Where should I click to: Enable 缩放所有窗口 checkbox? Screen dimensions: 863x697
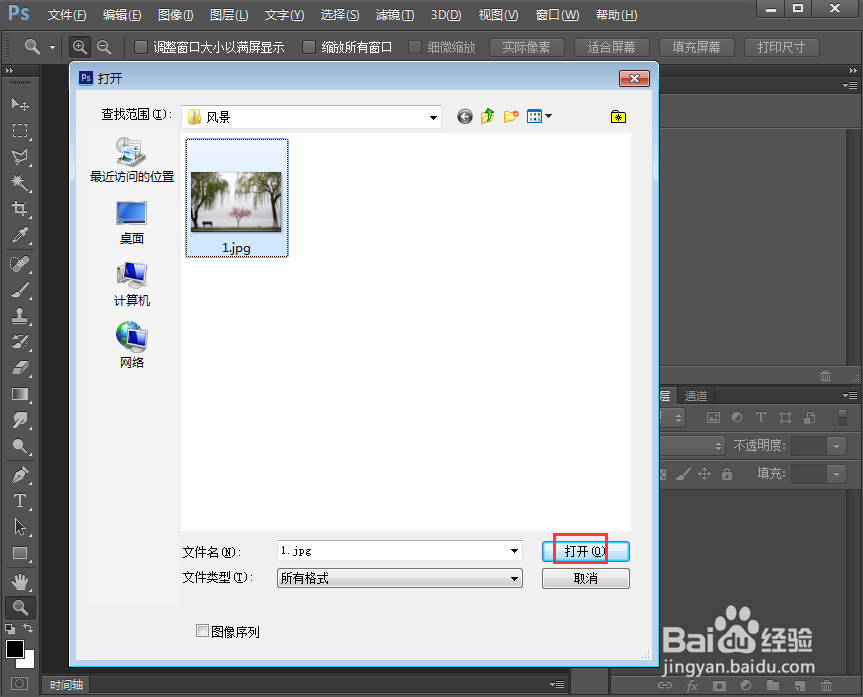(x=309, y=47)
